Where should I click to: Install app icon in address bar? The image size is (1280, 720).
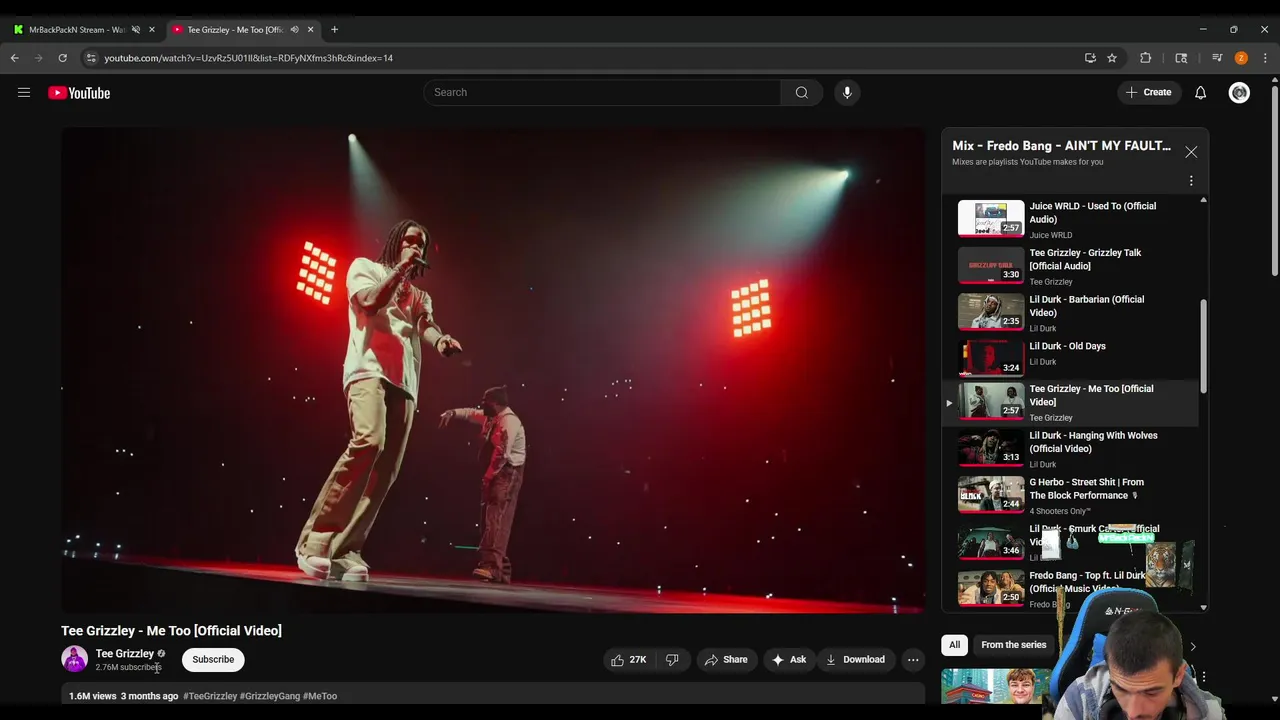click(x=1090, y=58)
